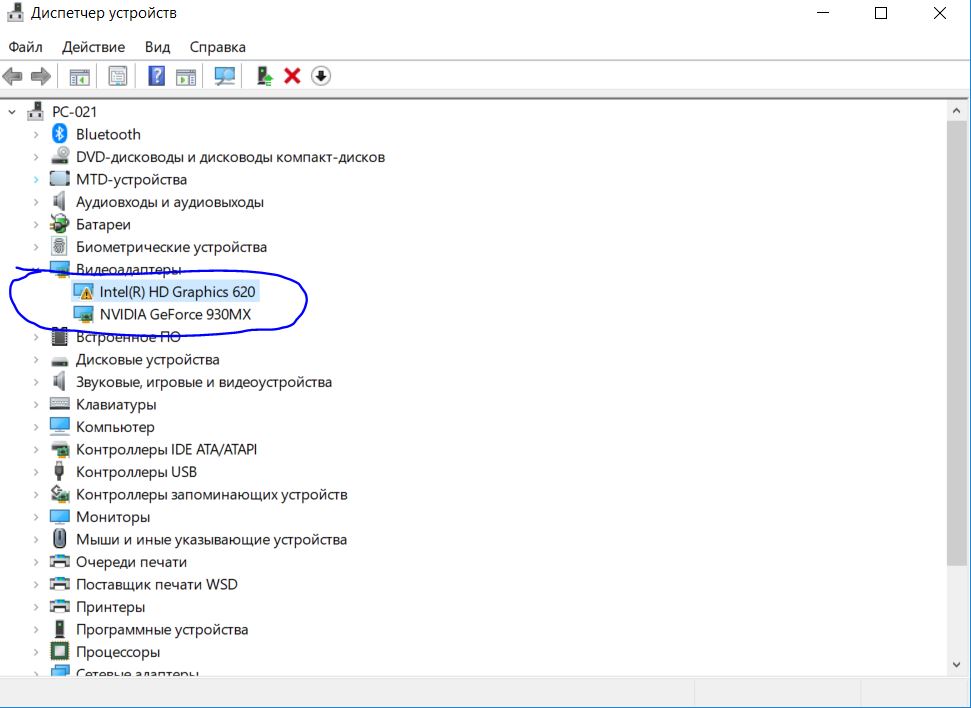Select Intel(R) HD Graphics 620 entry
971x708 pixels.
[x=177, y=292]
